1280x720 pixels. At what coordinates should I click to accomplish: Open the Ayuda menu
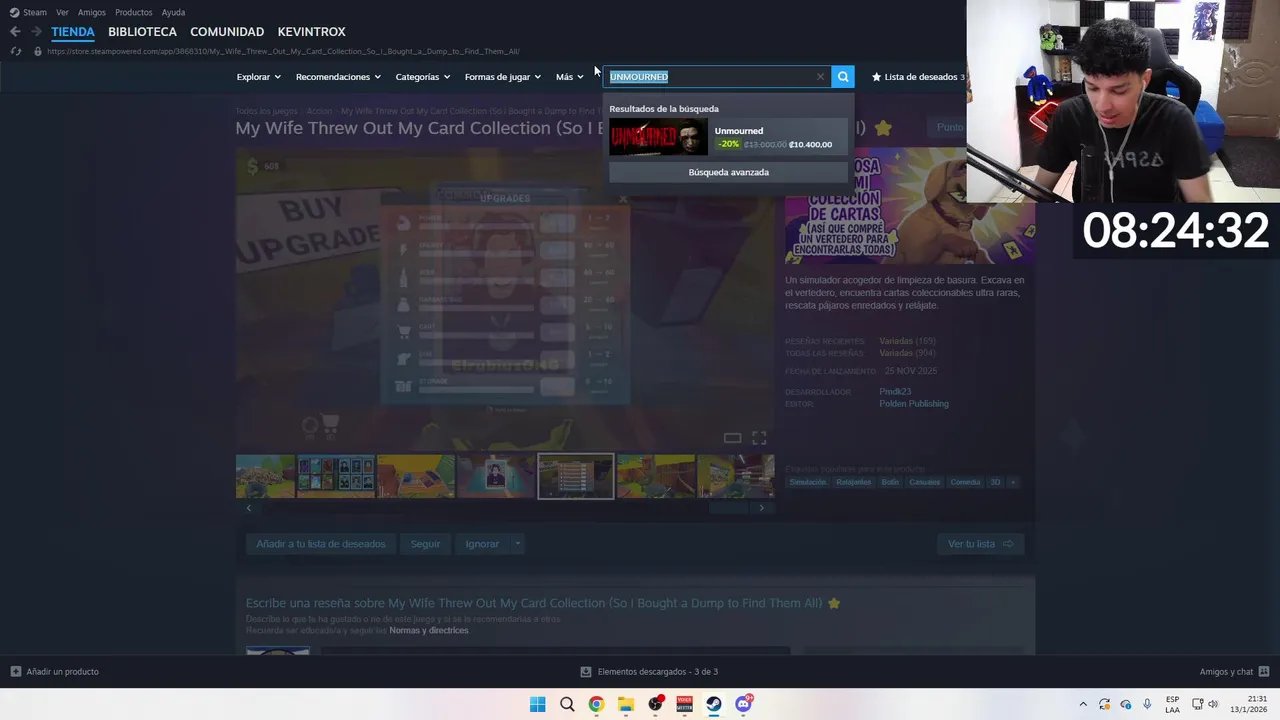173,12
